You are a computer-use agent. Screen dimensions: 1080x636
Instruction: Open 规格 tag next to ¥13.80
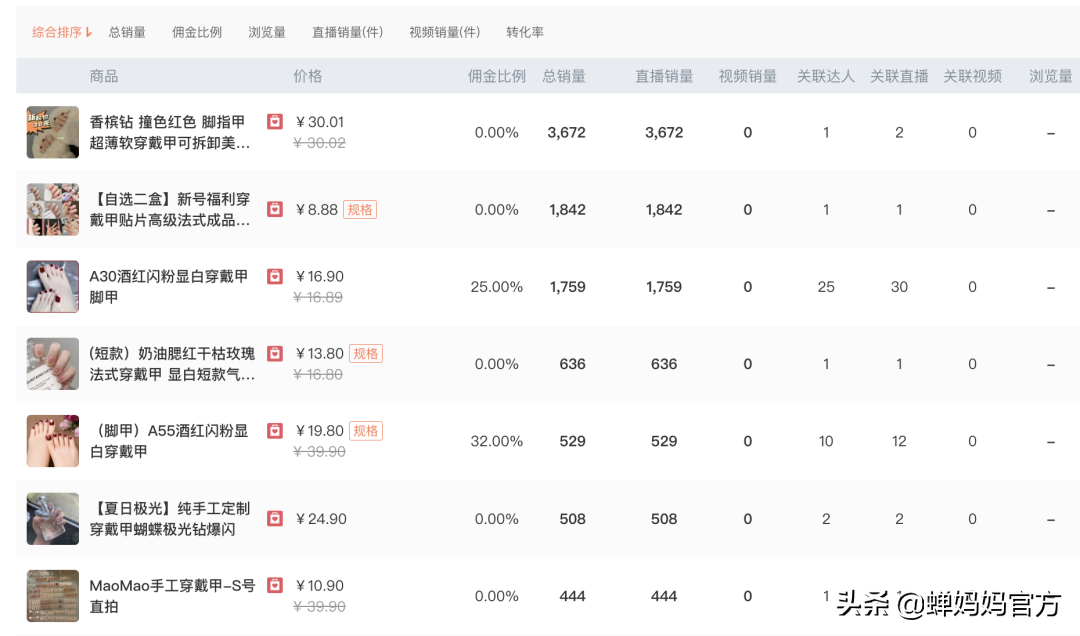tap(366, 353)
